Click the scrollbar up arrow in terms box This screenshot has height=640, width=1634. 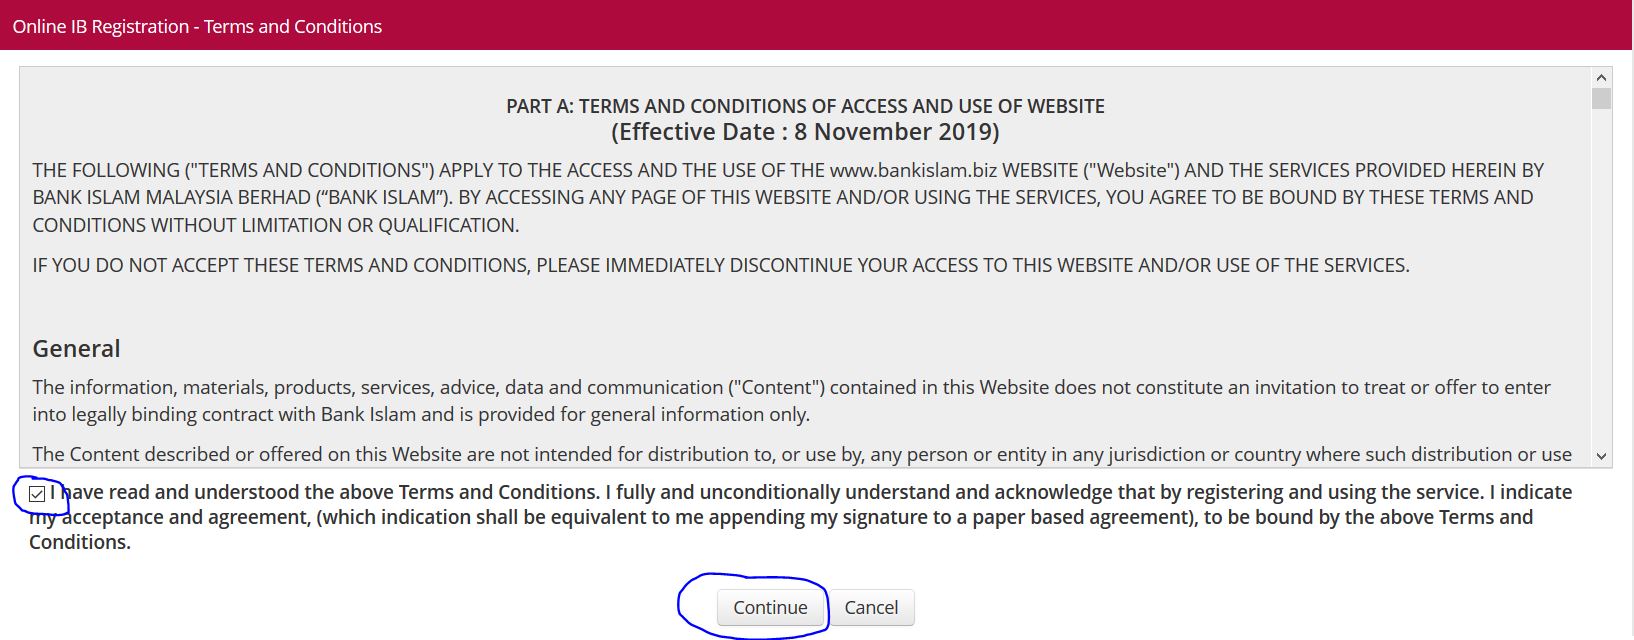tap(1601, 78)
